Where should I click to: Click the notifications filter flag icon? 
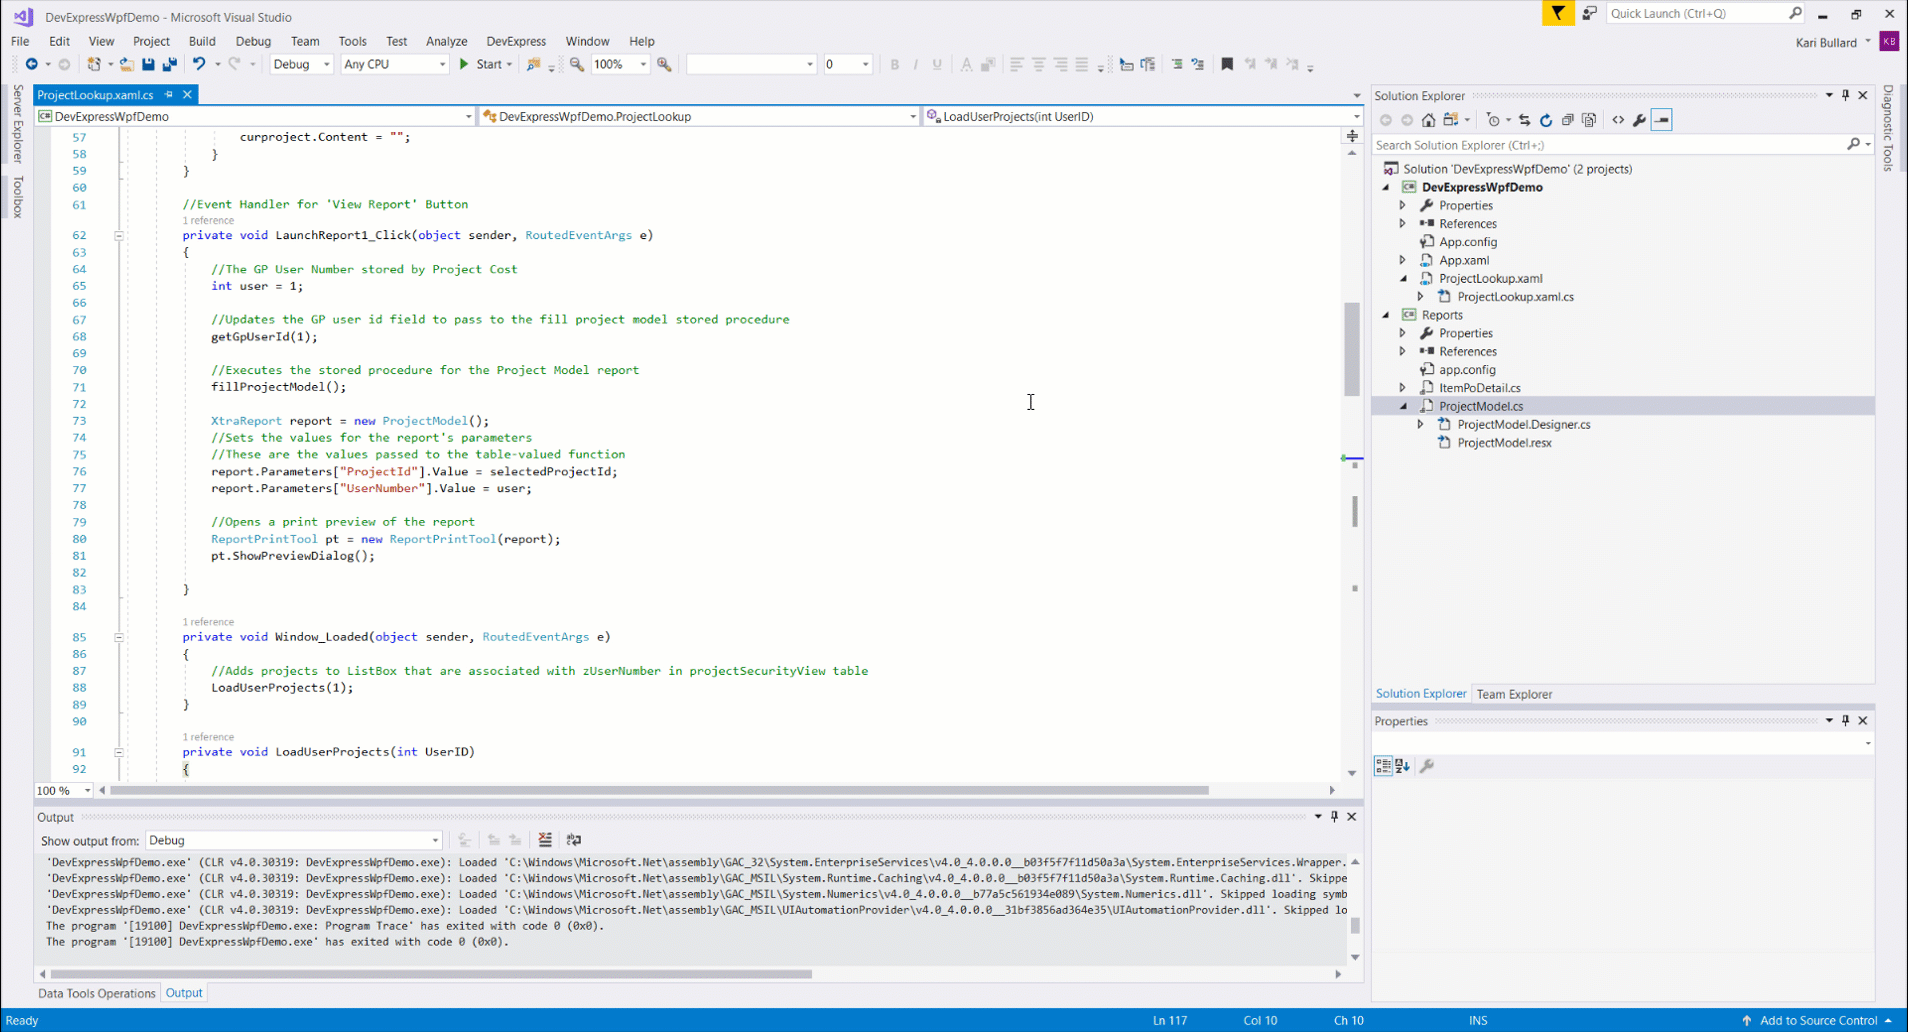pyautogui.click(x=1558, y=13)
